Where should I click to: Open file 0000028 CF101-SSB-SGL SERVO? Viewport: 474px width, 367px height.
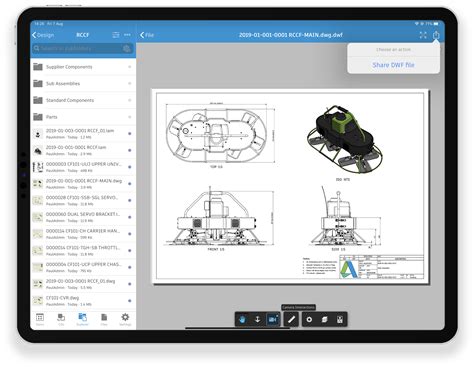point(83,200)
